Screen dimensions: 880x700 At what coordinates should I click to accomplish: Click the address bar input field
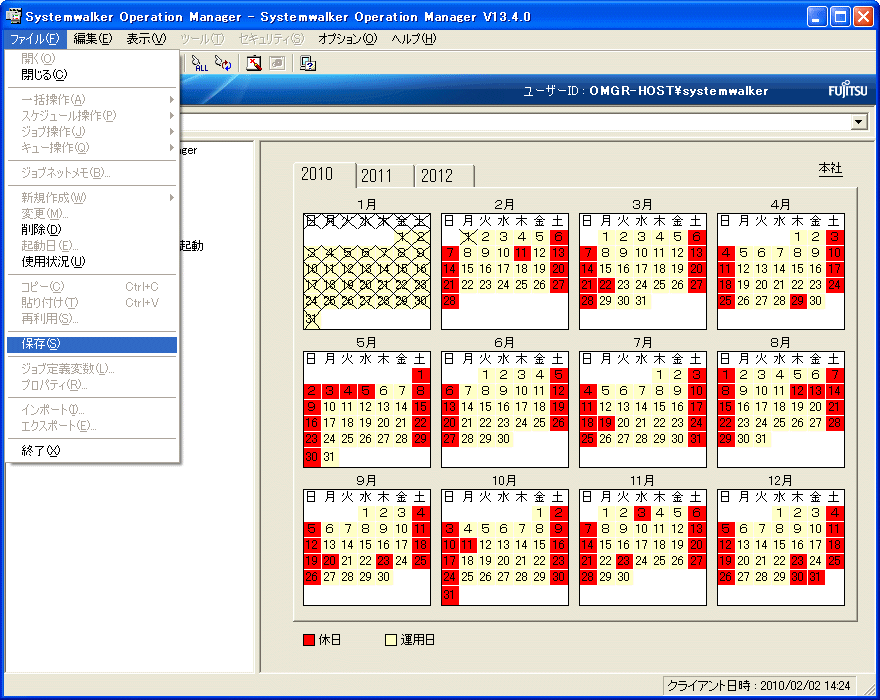click(x=516, y=122)
